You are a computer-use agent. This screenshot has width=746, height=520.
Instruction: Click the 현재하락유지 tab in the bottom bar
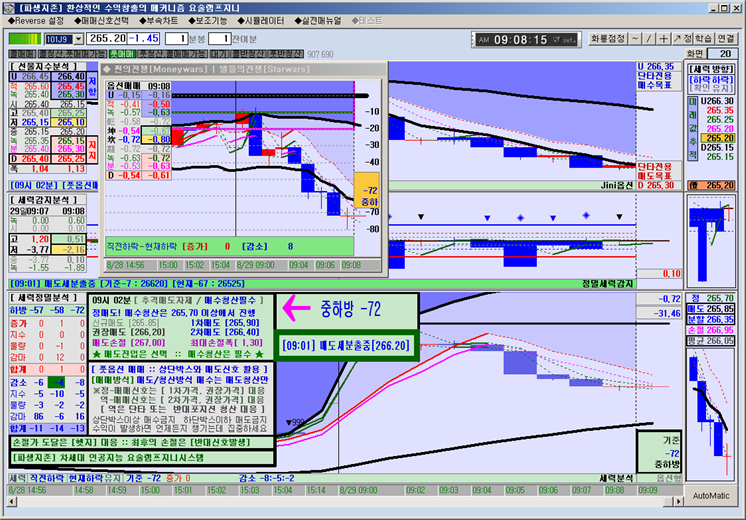(95, 478)
